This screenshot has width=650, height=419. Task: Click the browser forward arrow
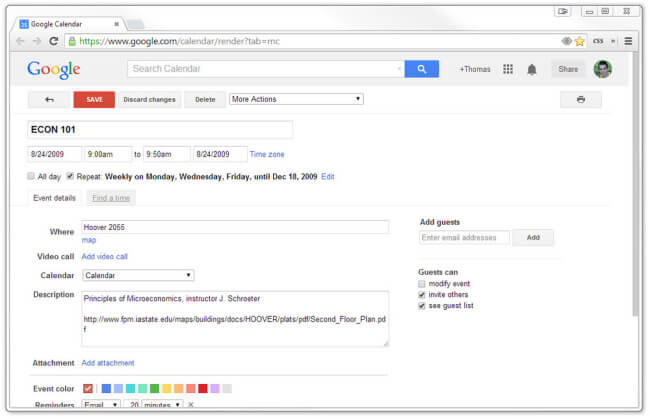click(x=37, y=41)
